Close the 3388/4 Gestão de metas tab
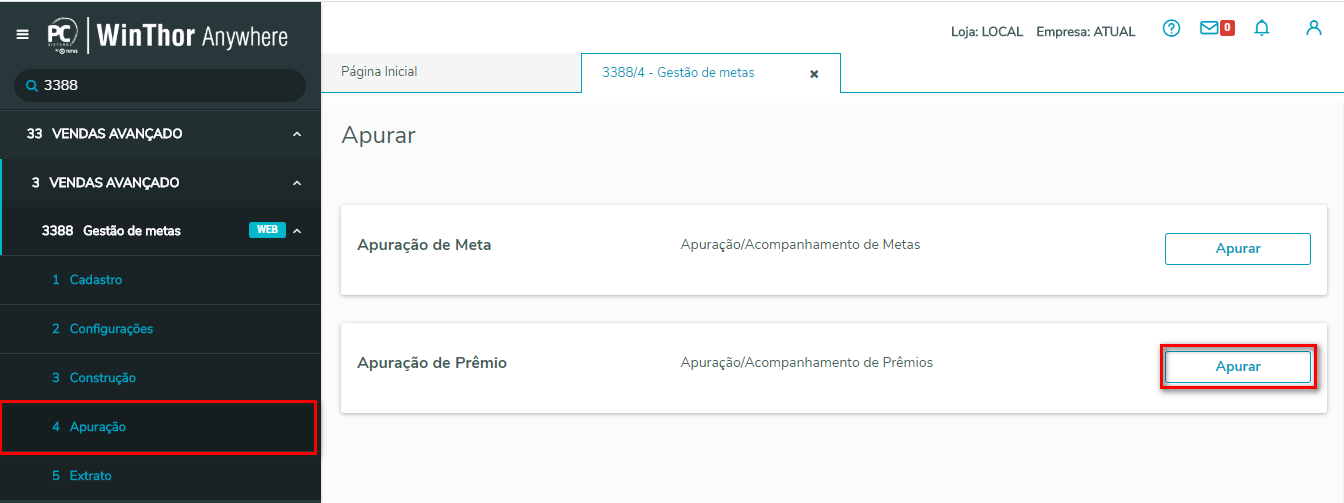Image resolution: width=1344 pixels, height=503 pixels. pyautogui.click(x=814, y=74)
